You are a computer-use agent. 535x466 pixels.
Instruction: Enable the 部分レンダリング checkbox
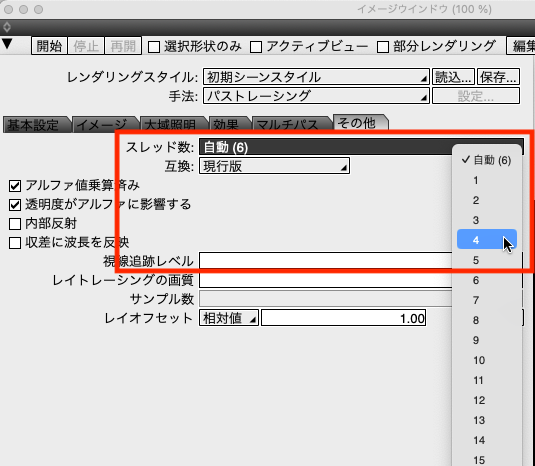[382, 47]
